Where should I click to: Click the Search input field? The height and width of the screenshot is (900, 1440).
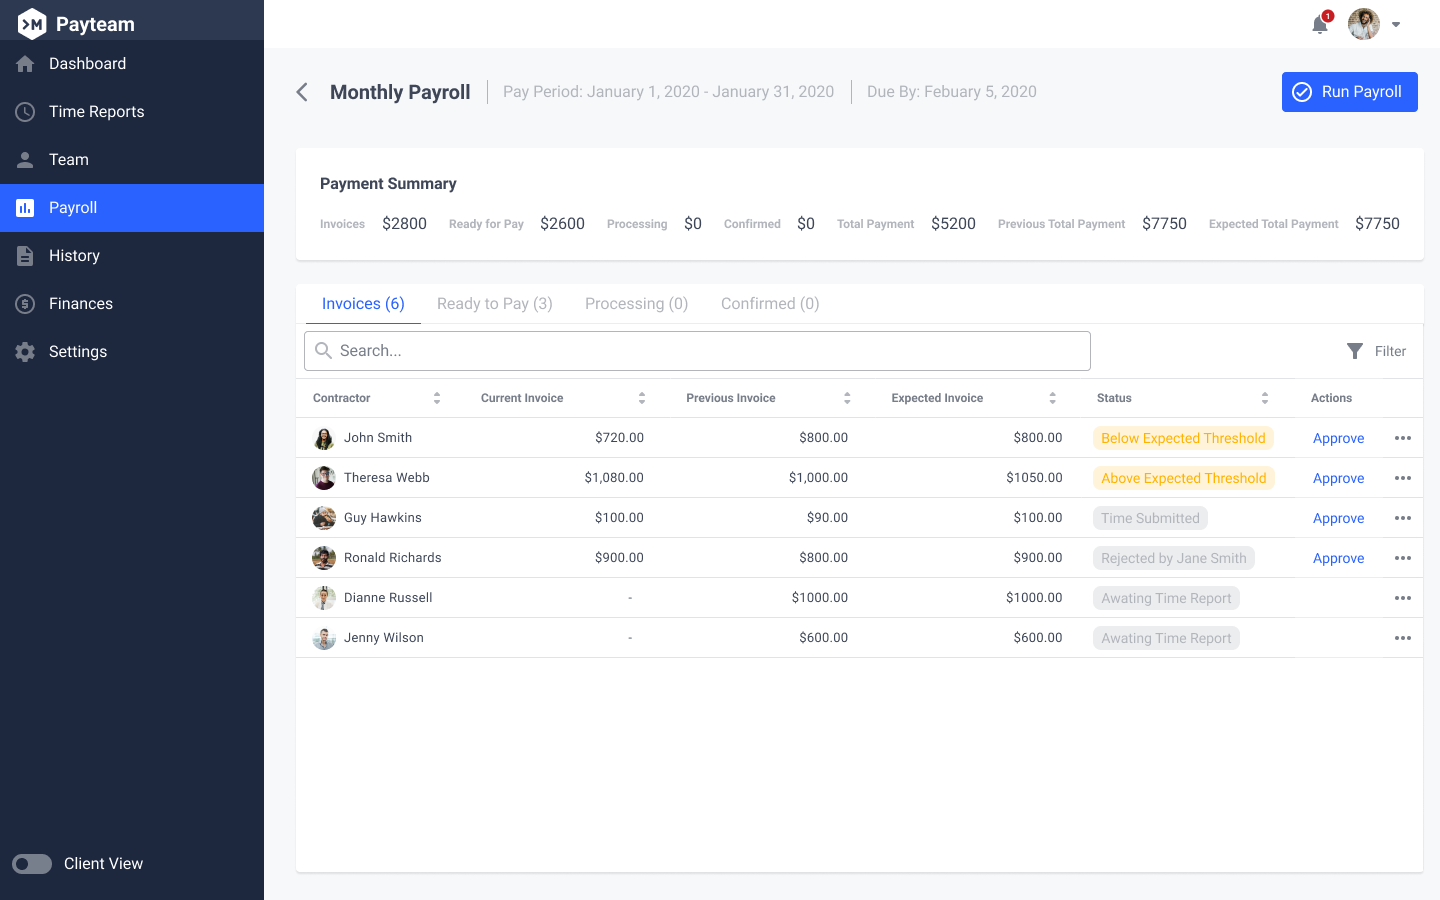point(697,351)
